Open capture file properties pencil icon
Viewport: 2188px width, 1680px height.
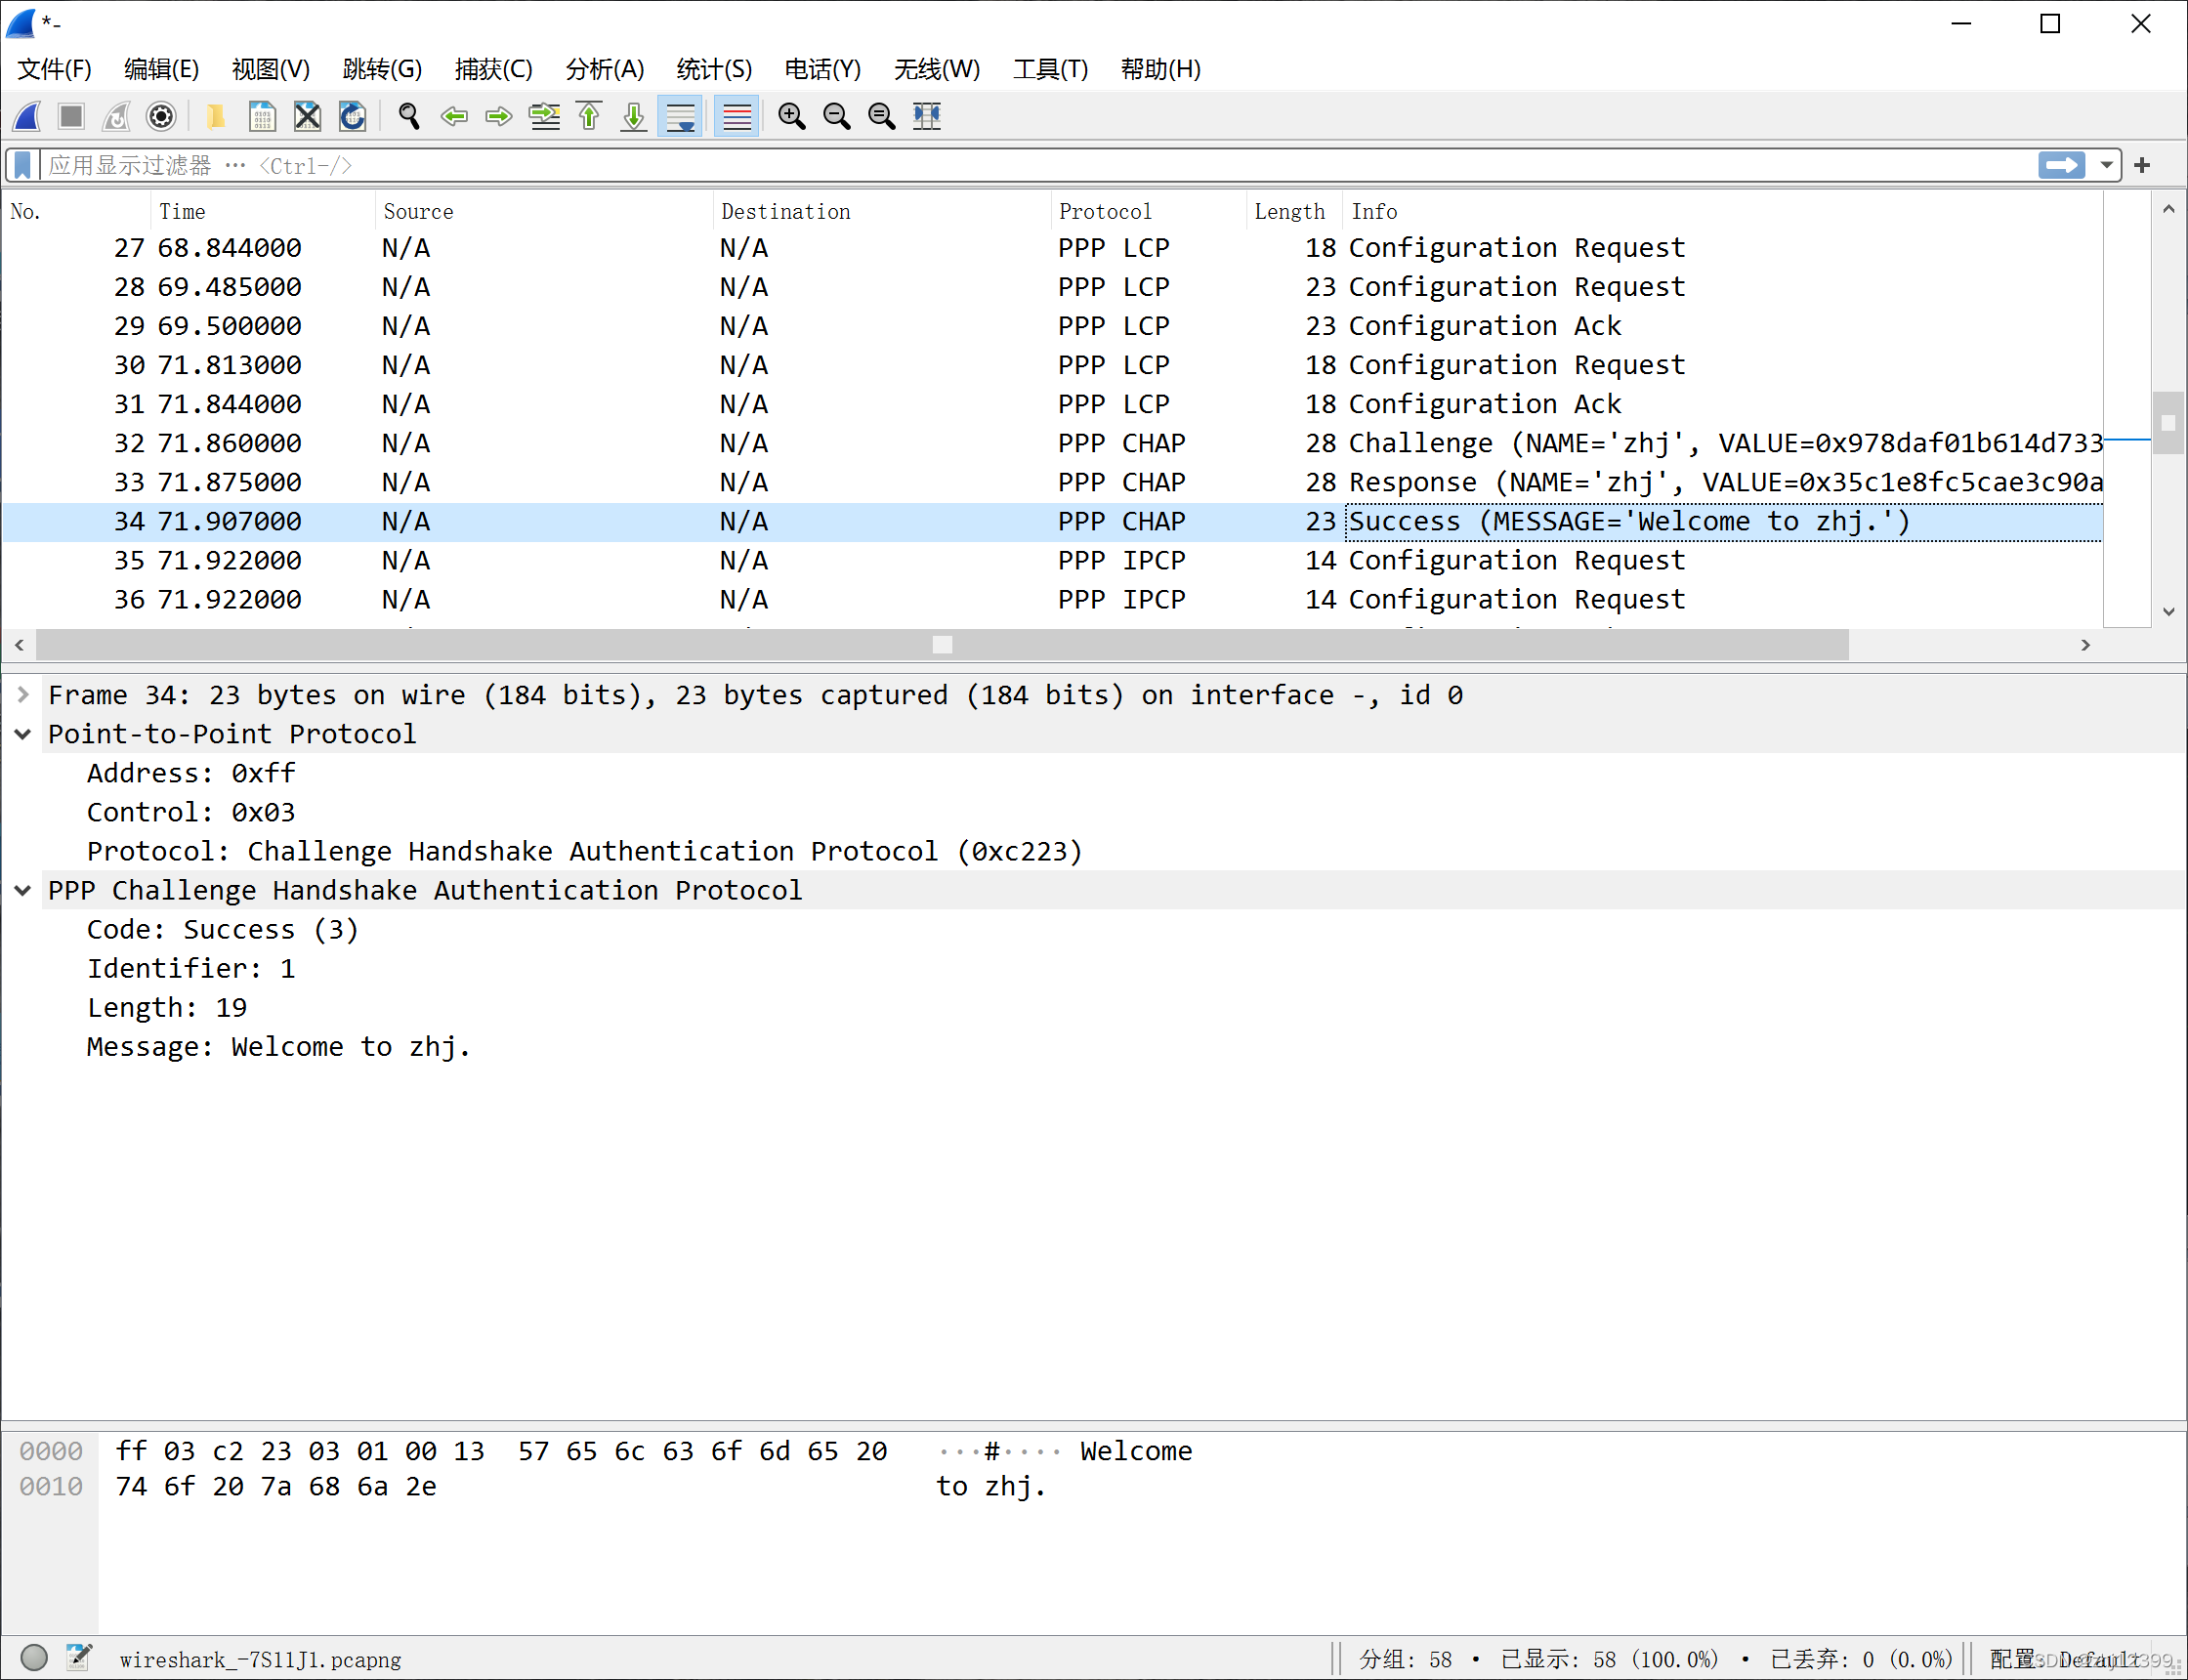[79, 1658]
